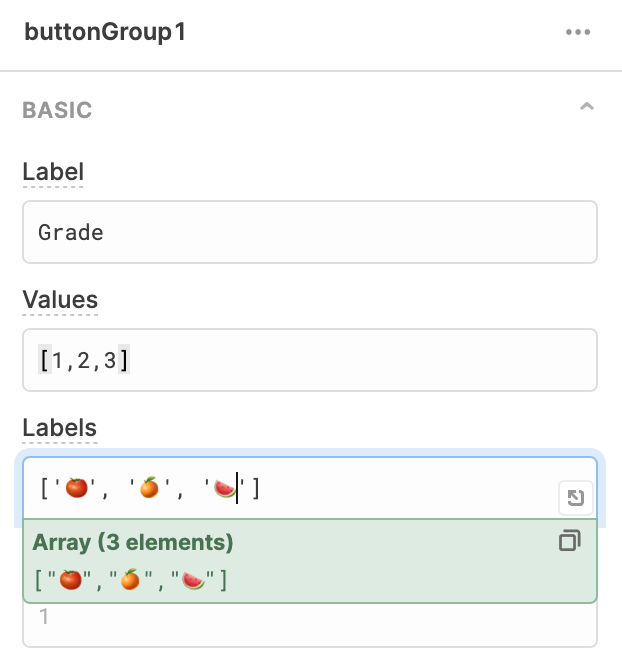Click the closing bracket in the Labels input
Screen dimensions: 622x658
[x=256, y=488]
